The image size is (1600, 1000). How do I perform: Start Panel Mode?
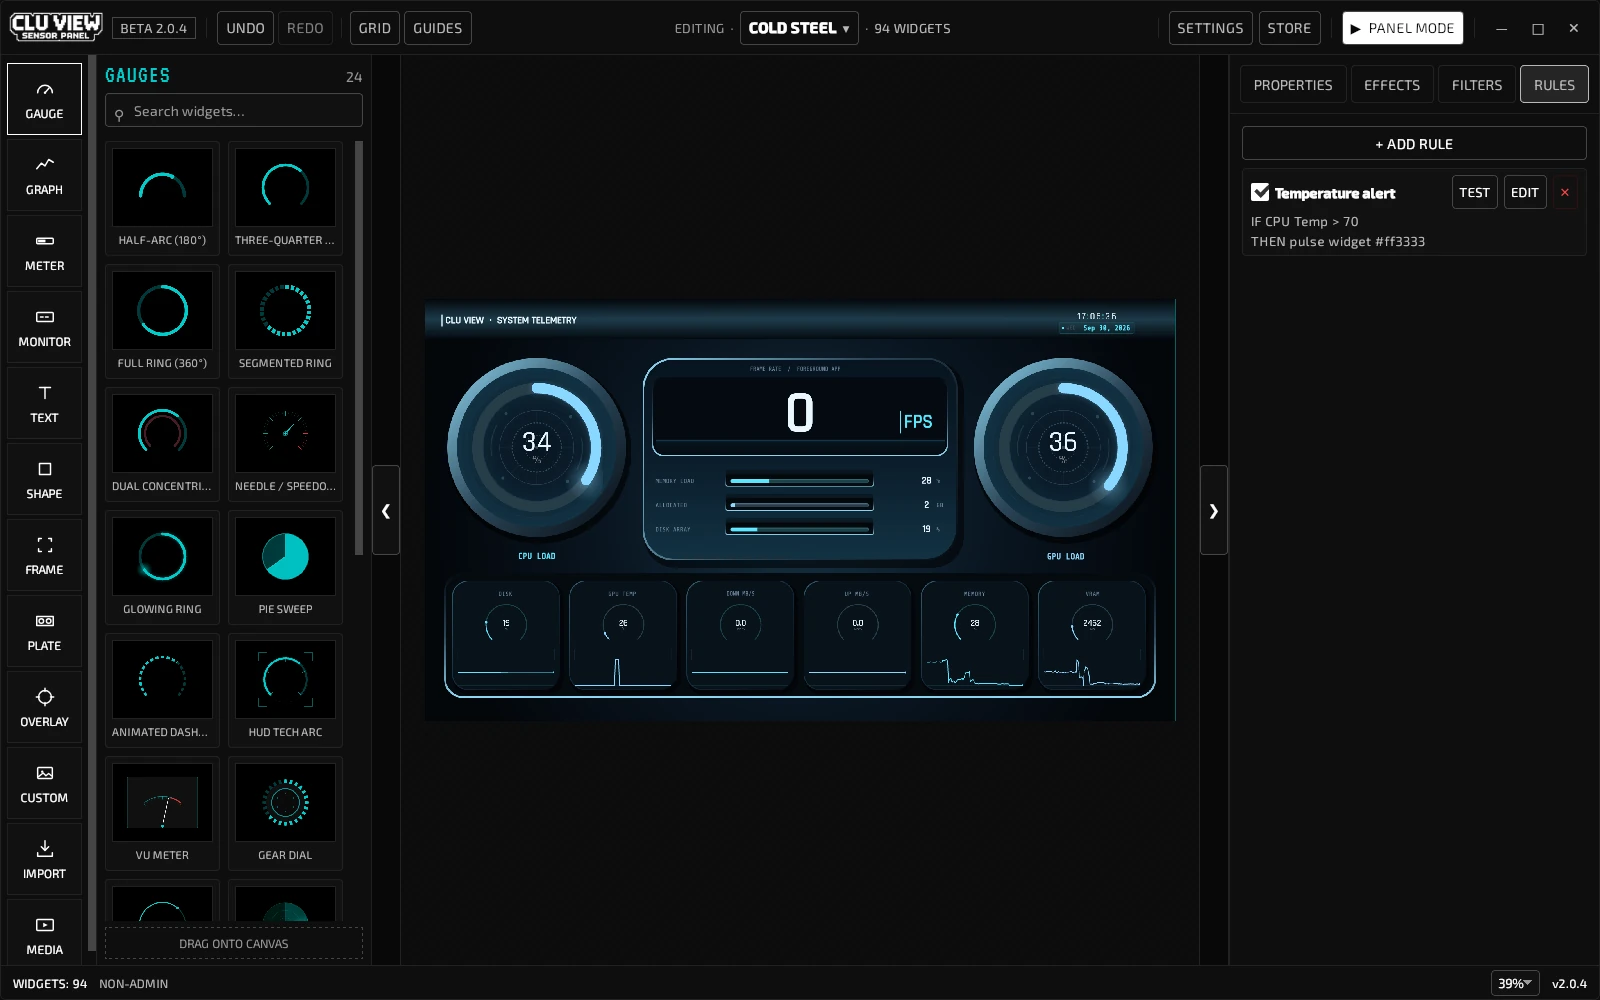(x=1403, y=28)
